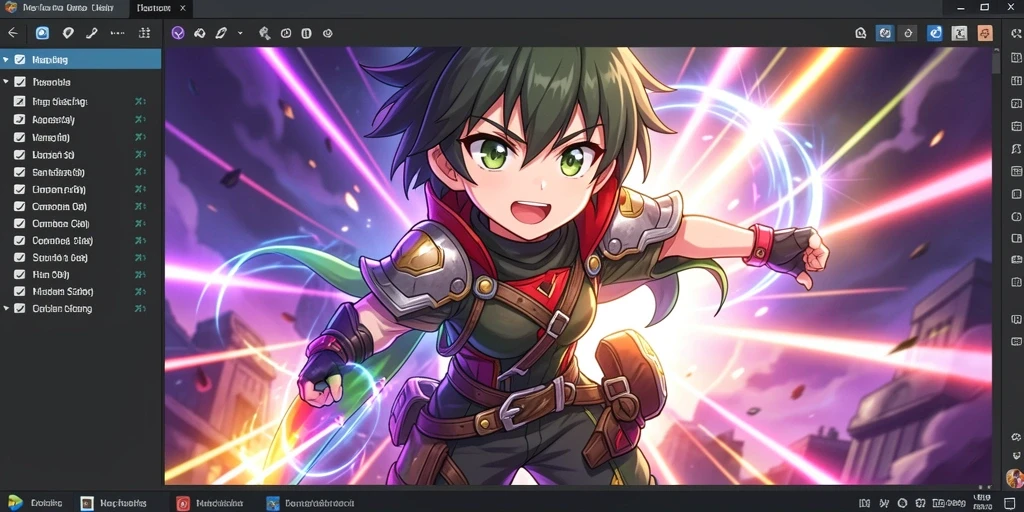Click the second icon in the right sidebar
This screenshot has height=512, width=1024.
(1016, 57)
